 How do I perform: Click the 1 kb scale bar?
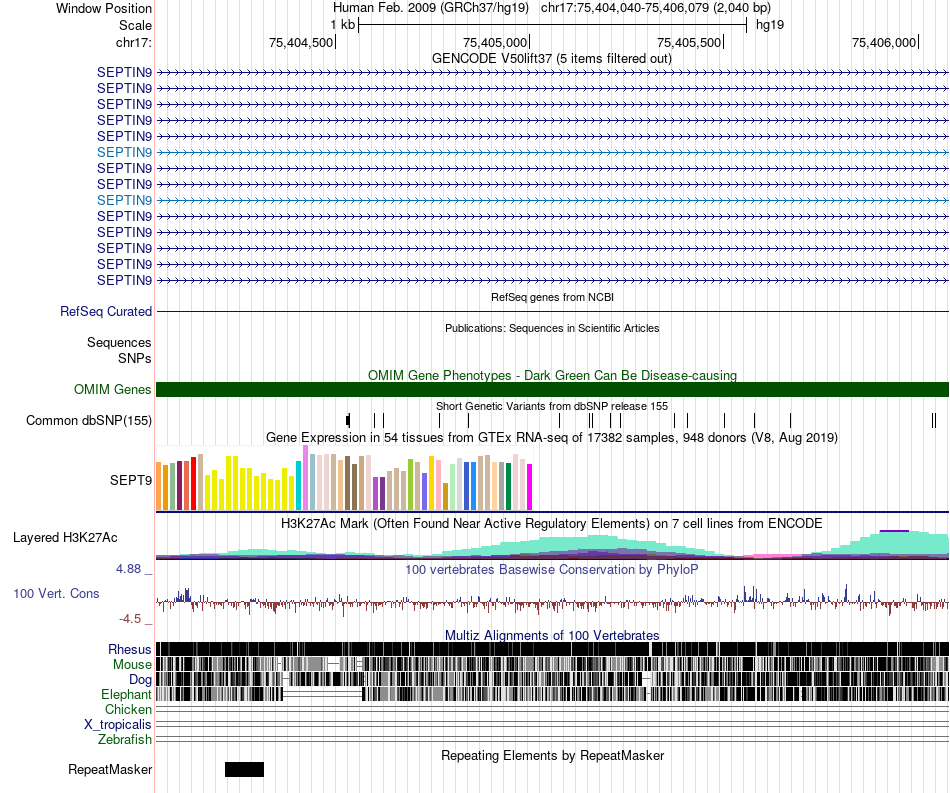coord(552,25)
